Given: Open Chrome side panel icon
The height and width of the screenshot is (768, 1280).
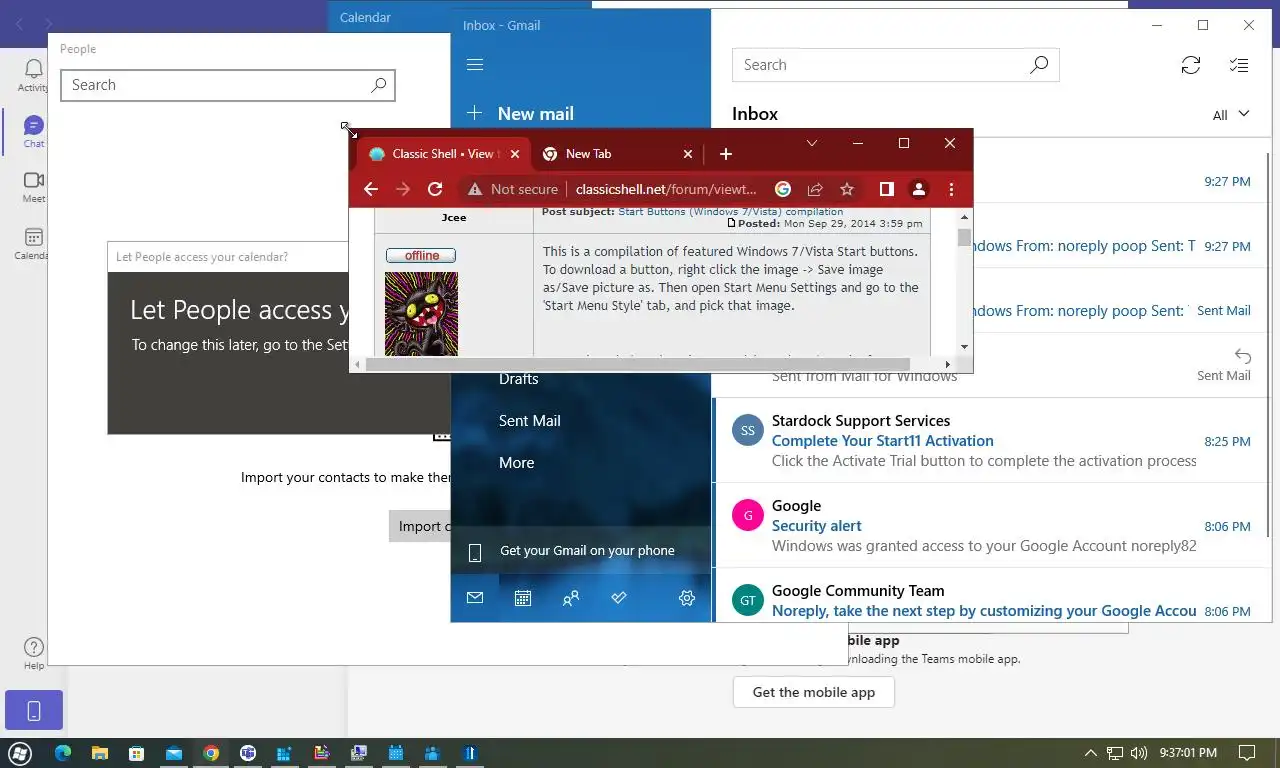Looking at the screenshot, I should point(886,189).
